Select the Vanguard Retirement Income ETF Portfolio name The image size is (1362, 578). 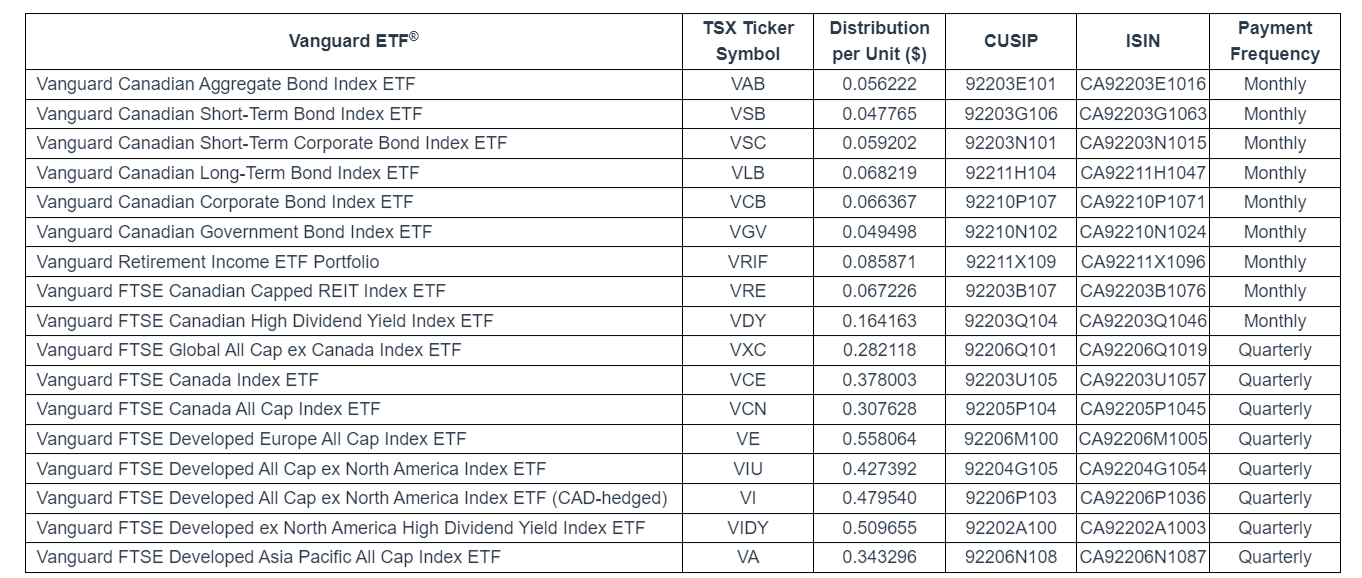208,262
